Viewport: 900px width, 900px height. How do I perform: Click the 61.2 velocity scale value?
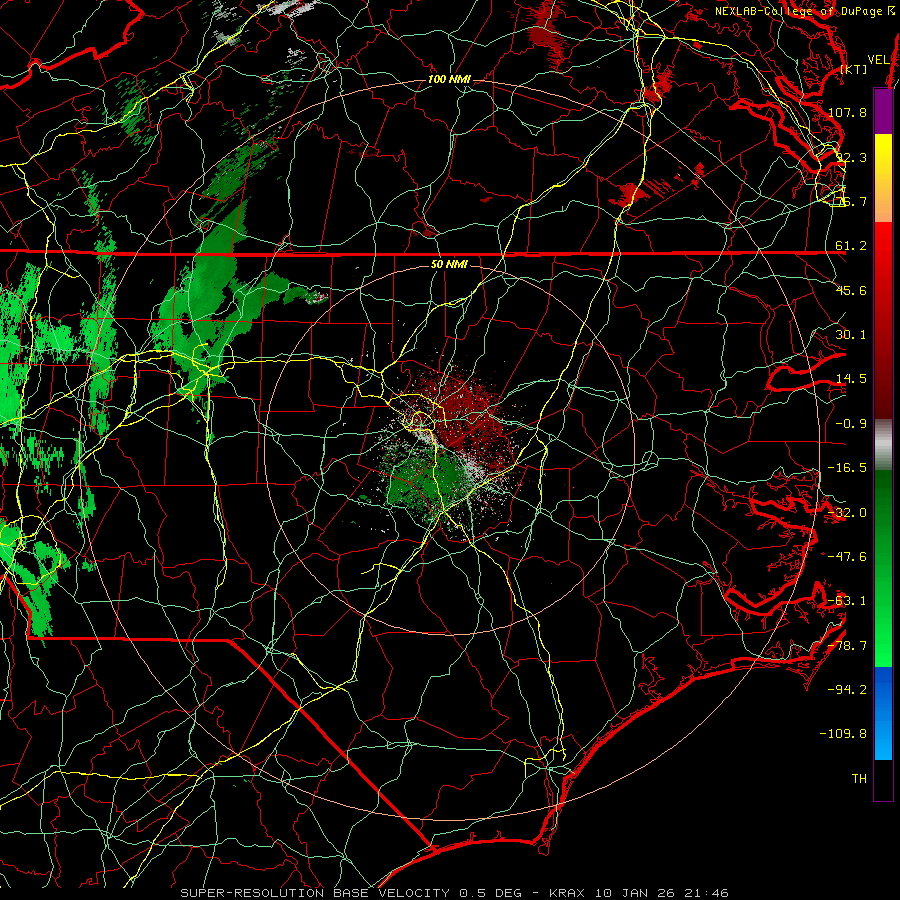[x=851, y=246]
